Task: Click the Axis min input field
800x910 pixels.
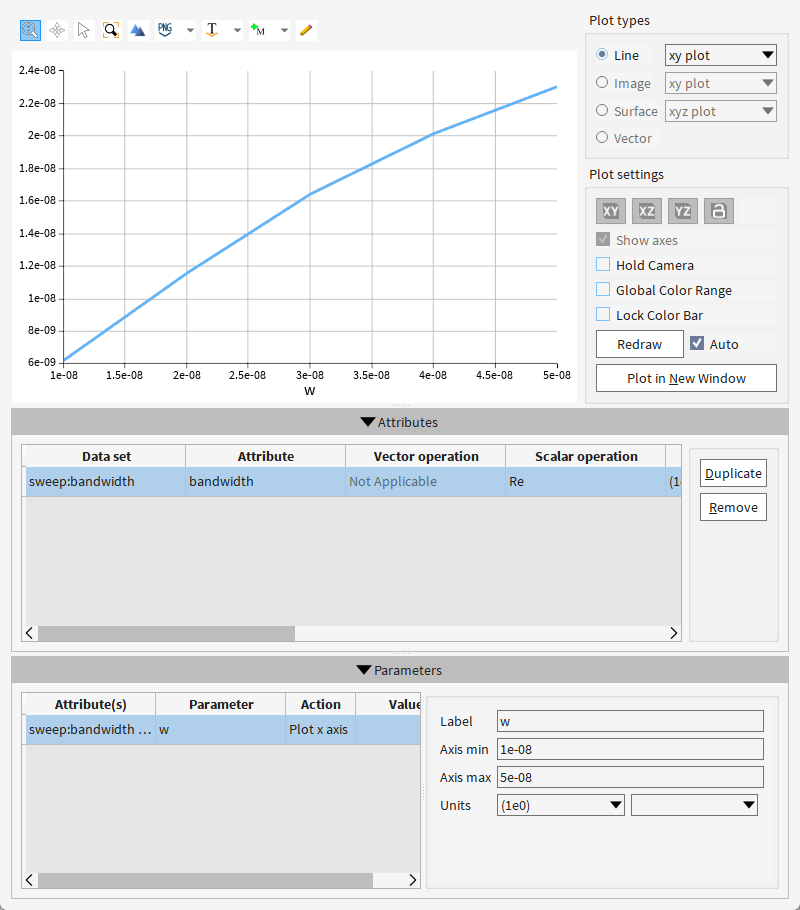Action: pos(630,749)
